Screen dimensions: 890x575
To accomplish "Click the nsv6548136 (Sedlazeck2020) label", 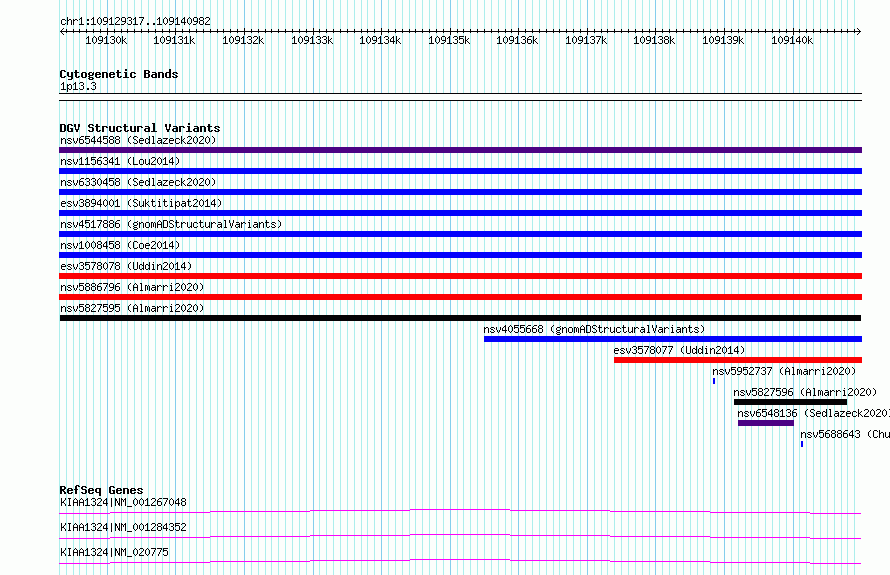I will [813, 413].
